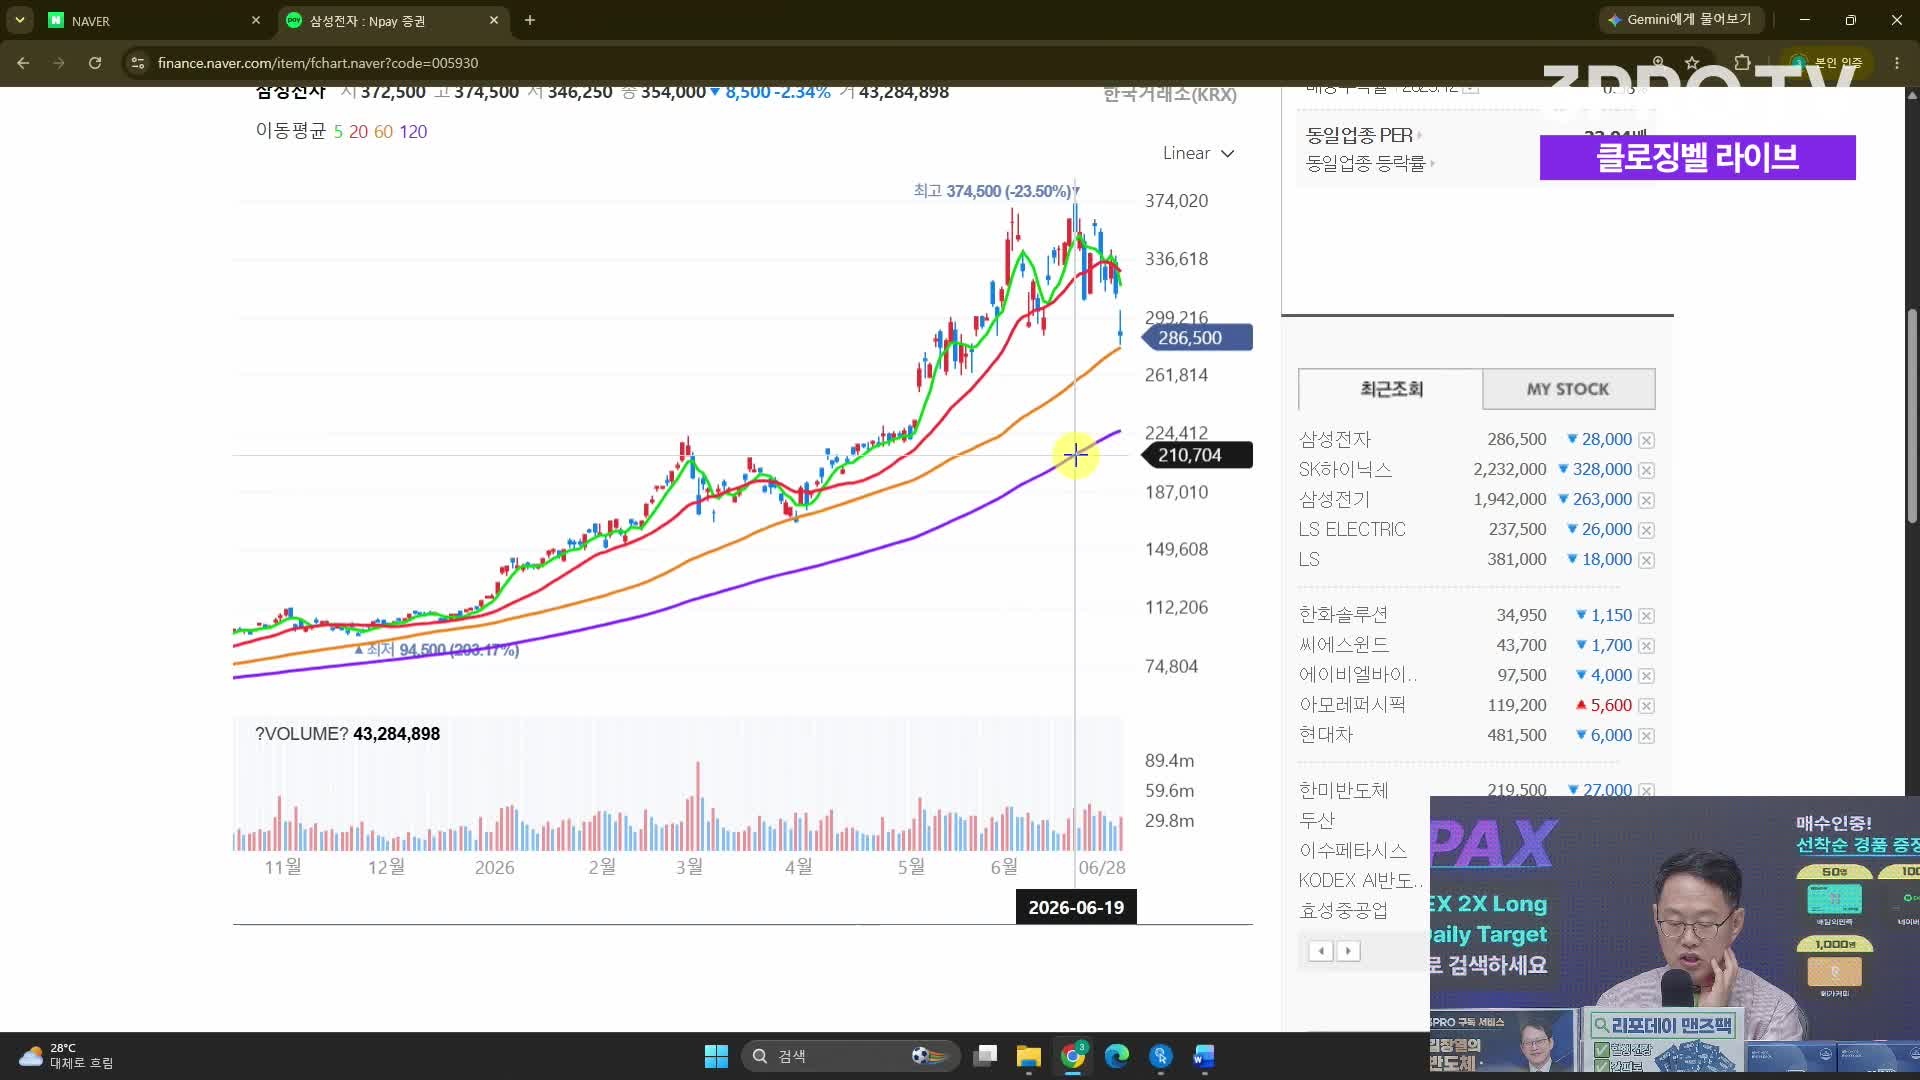
Task: Open Microsoft Edge from taskbar
Action: [x=1116, y=1056]
